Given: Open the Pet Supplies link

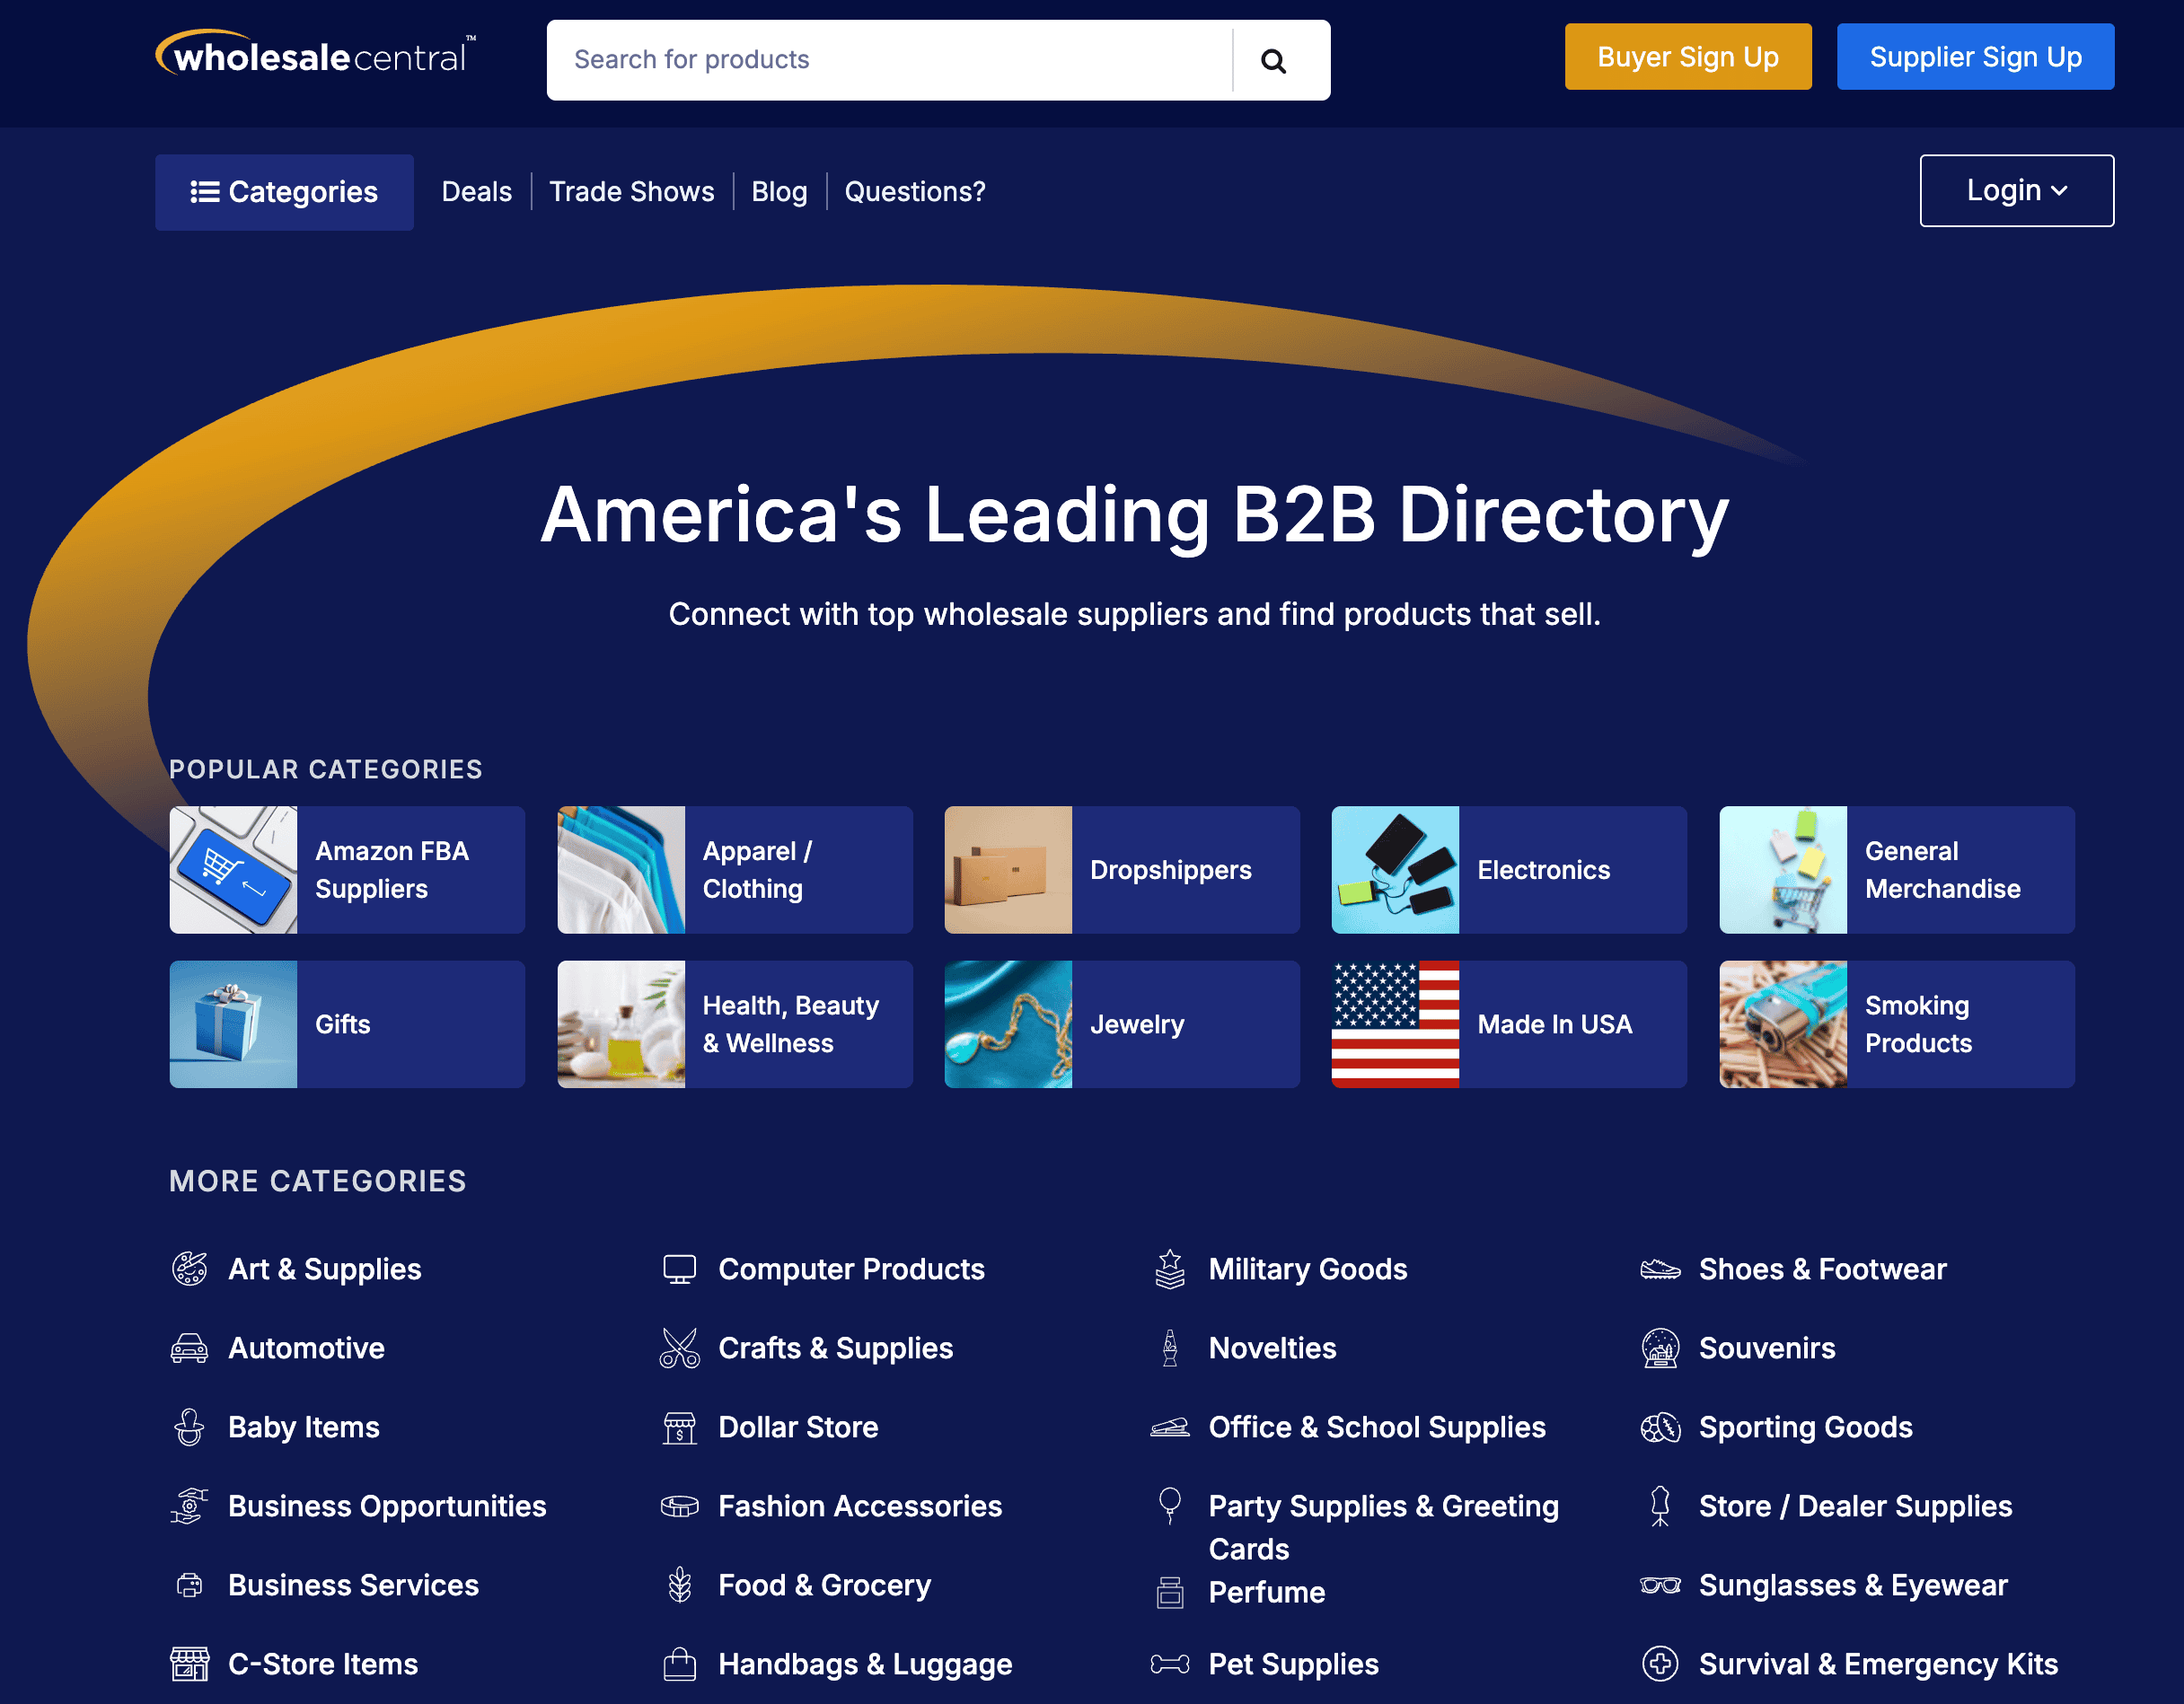Looking at the screenshot, I should pos(1292,1664).
